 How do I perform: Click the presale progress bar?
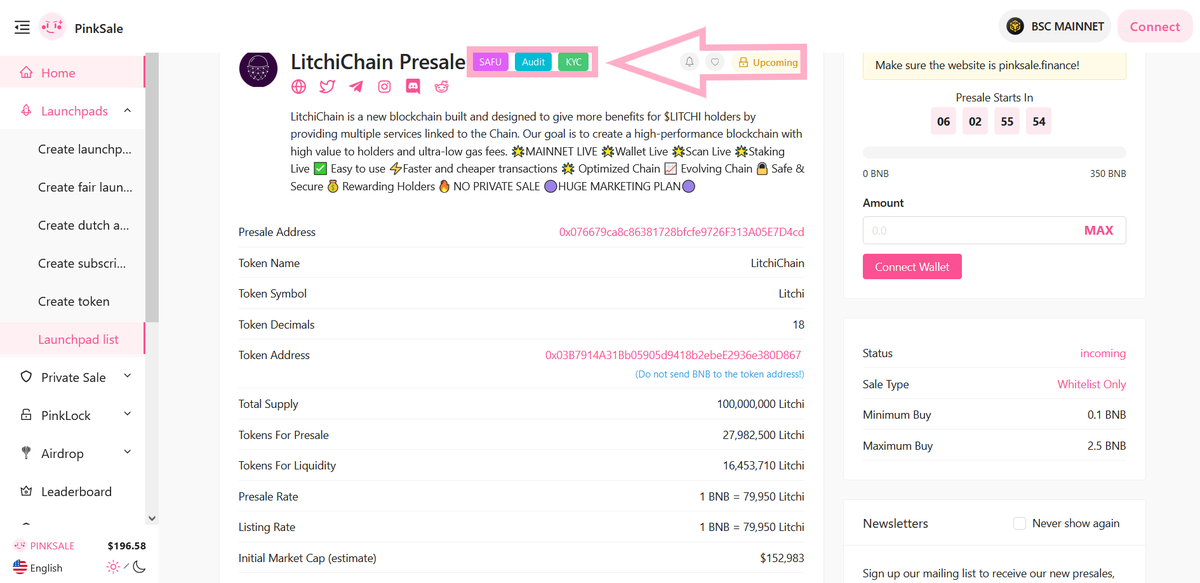pyautogui.click(x=994, y=153)
